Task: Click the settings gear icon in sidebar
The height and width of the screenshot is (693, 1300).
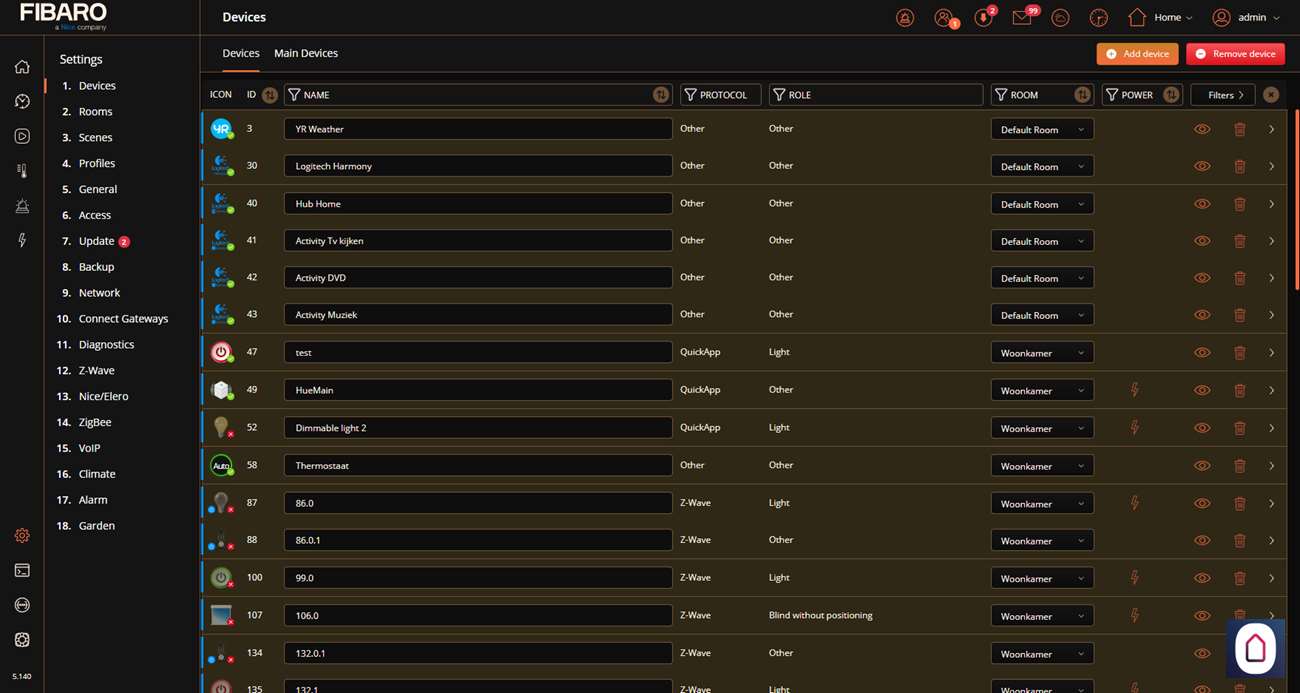Action: pos(22,536)
